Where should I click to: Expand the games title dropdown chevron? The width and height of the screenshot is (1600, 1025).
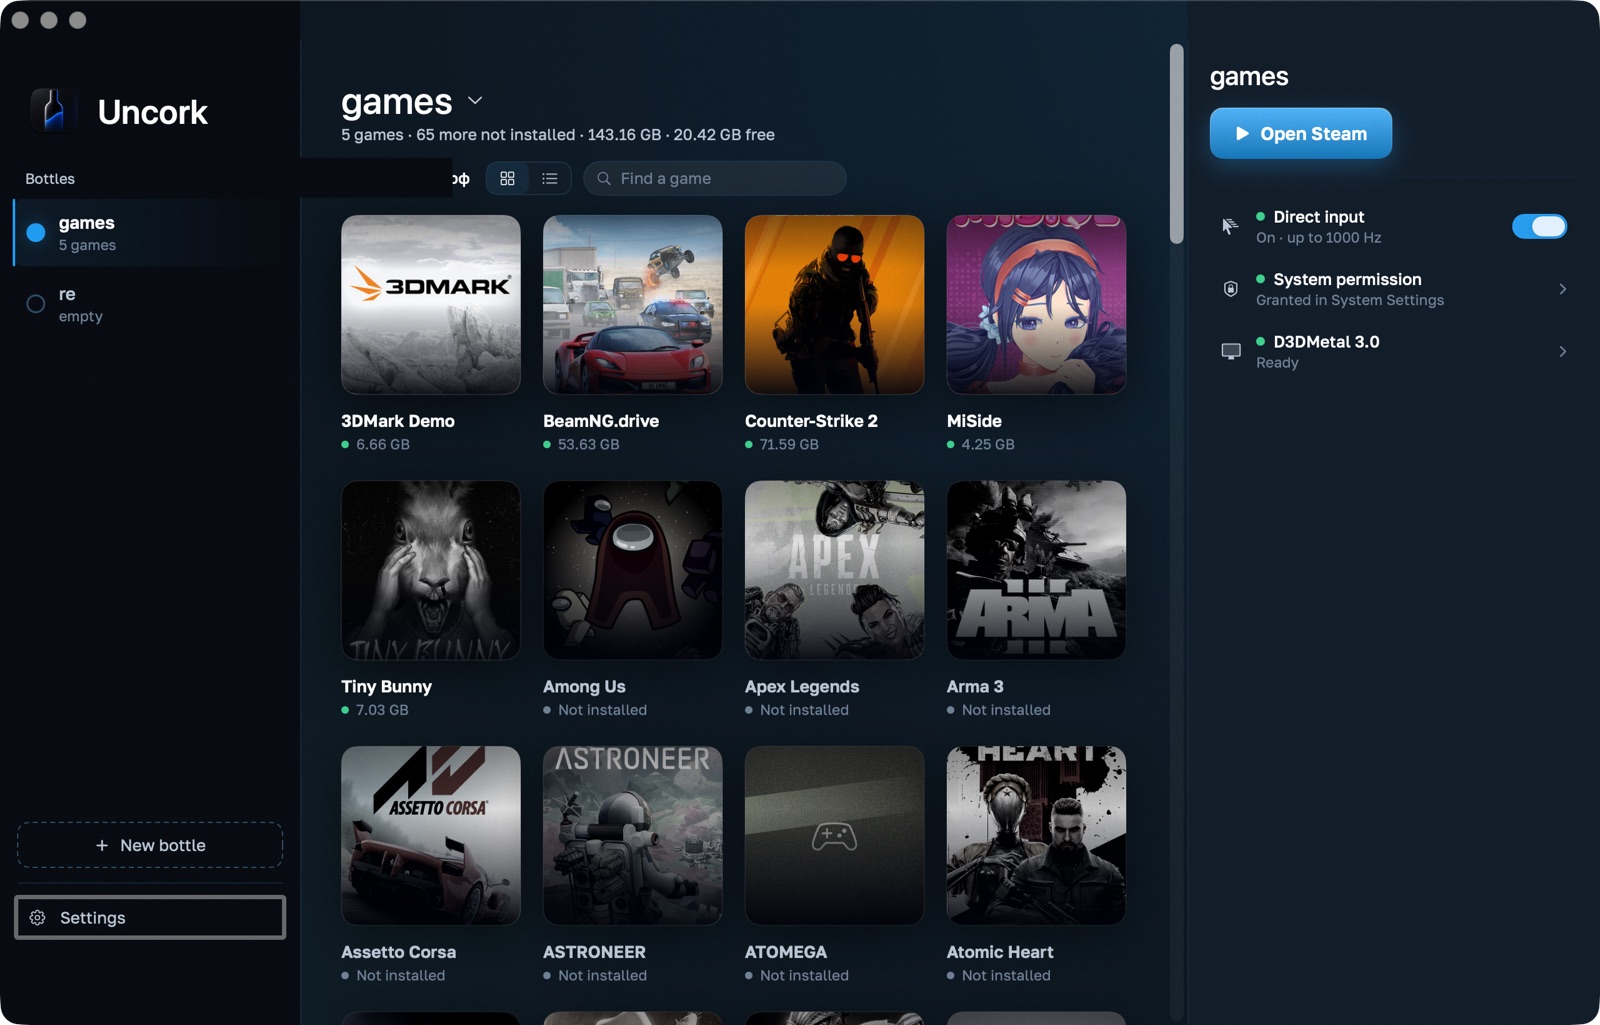coord(475,101)
